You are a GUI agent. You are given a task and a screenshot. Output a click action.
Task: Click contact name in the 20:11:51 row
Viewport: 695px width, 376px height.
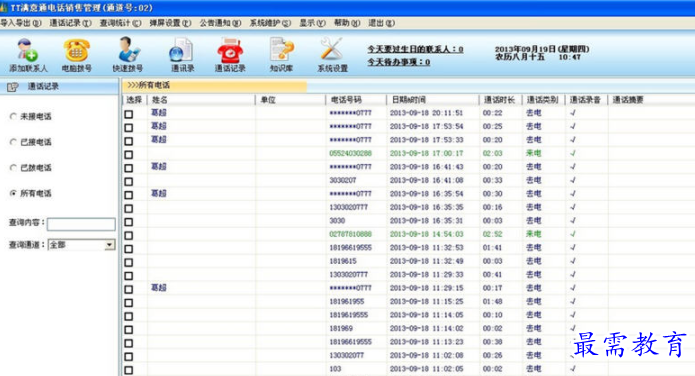[x=159, y=113]
